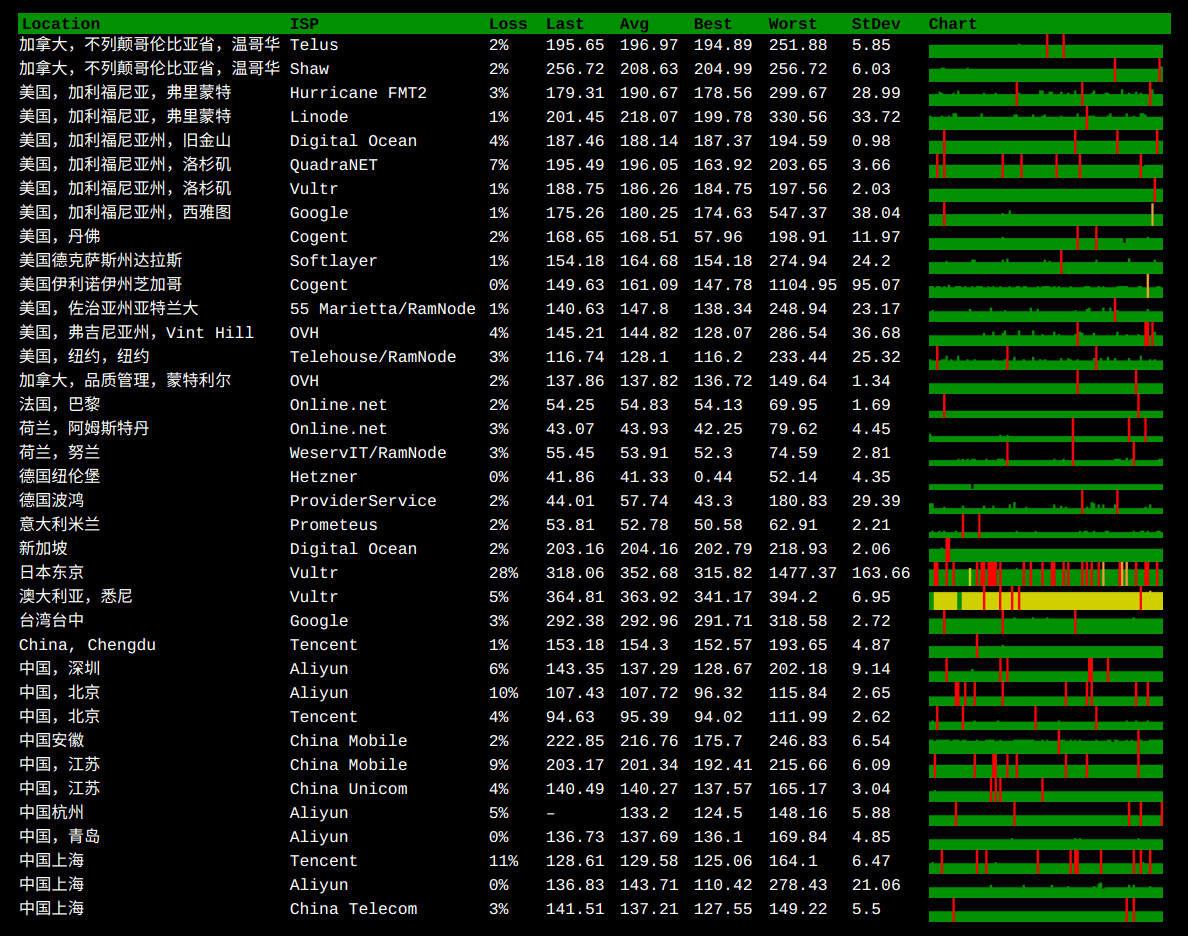Select the 法国，巴黎 location
Image resolution: width=1188 pixels, height=936 pixels.
click(x=59, y=405)
